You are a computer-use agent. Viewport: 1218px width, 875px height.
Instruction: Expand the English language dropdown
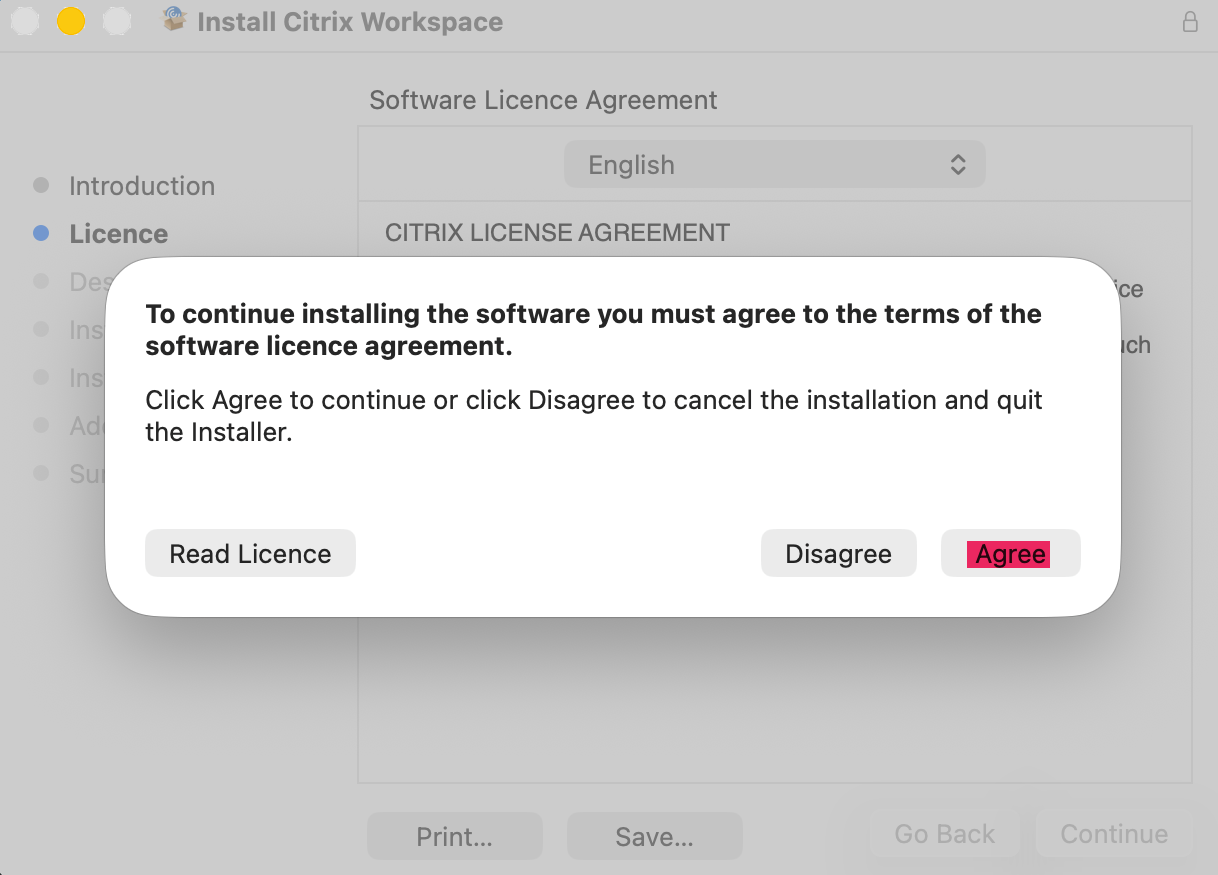coord(774,165)
